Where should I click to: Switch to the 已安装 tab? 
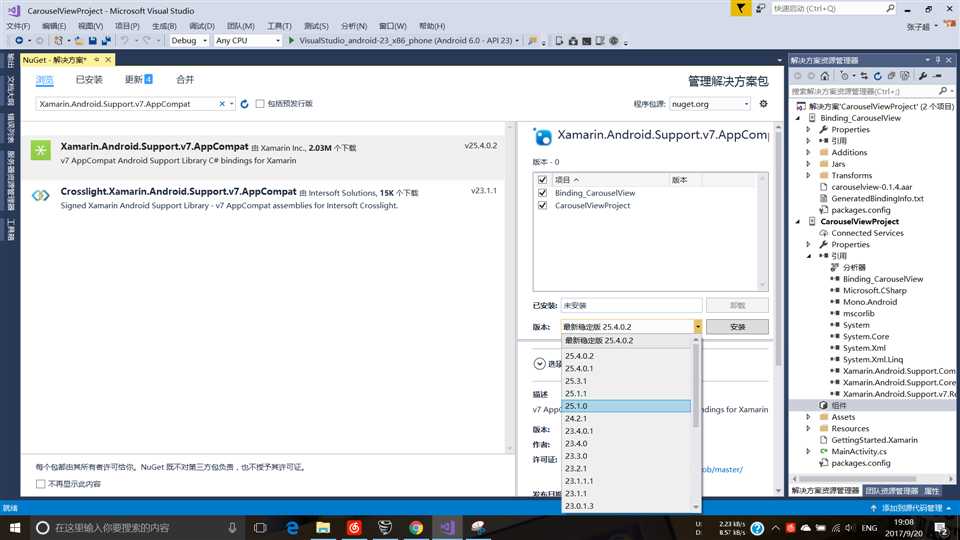tap(89, 80)
